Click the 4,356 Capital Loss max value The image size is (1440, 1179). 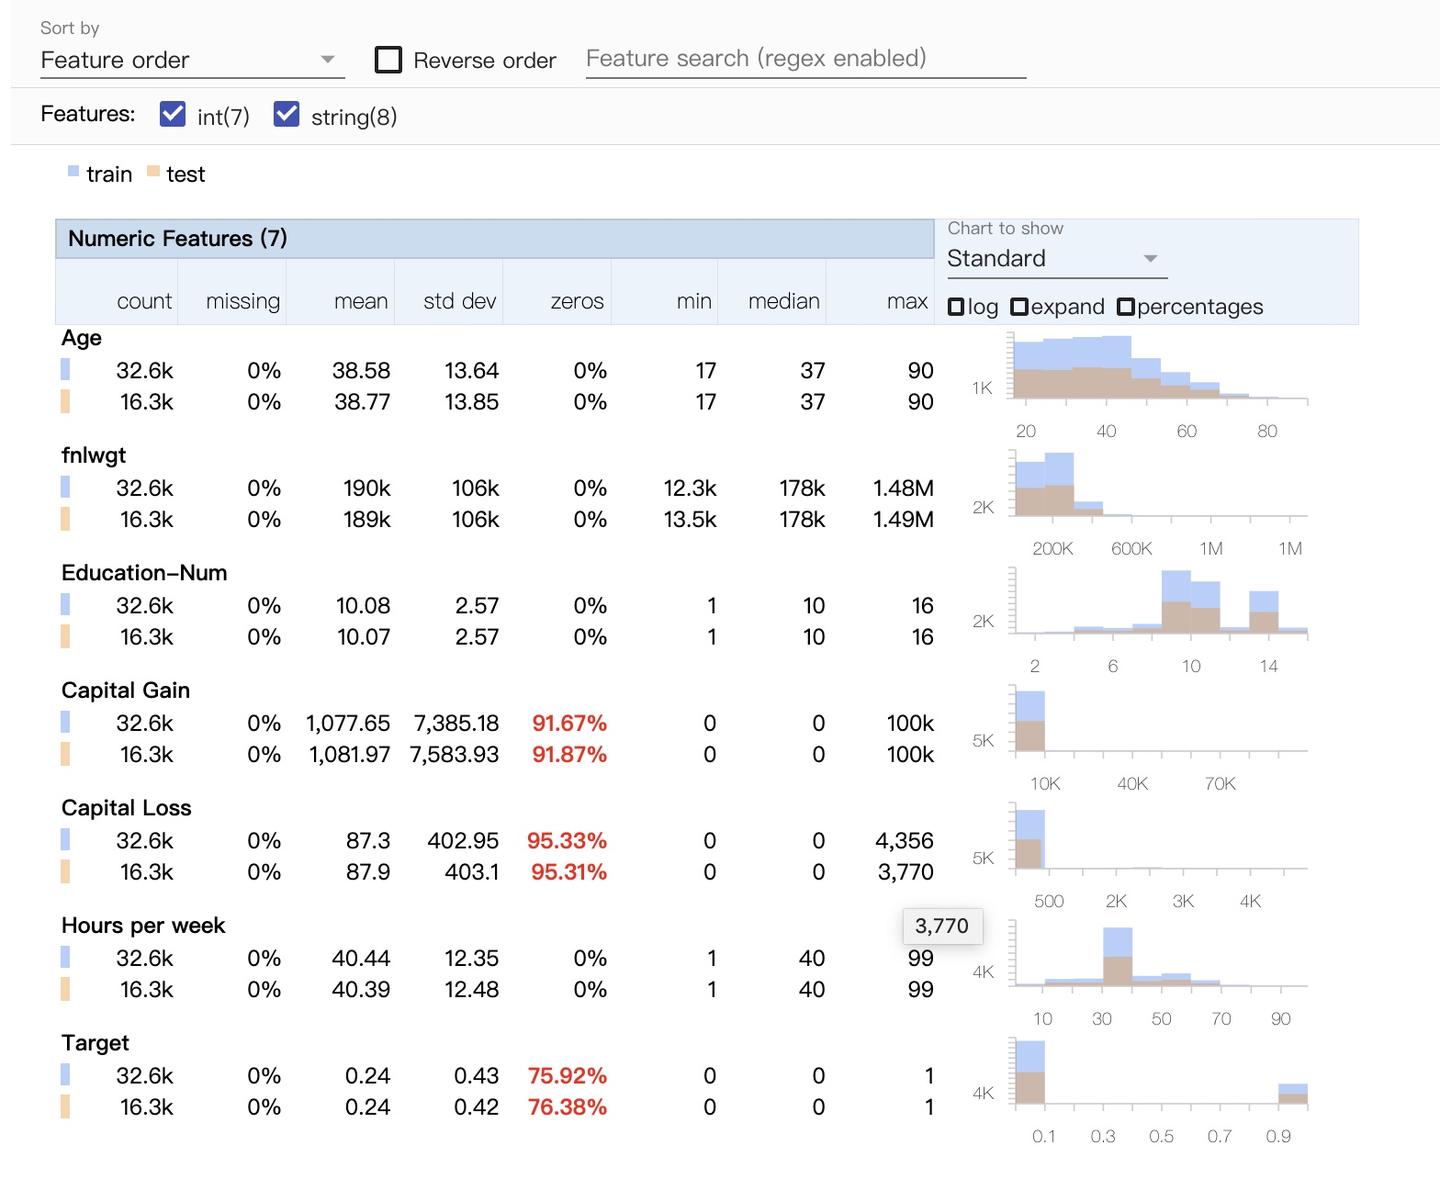pyautogui.click(x=904, y=841)
